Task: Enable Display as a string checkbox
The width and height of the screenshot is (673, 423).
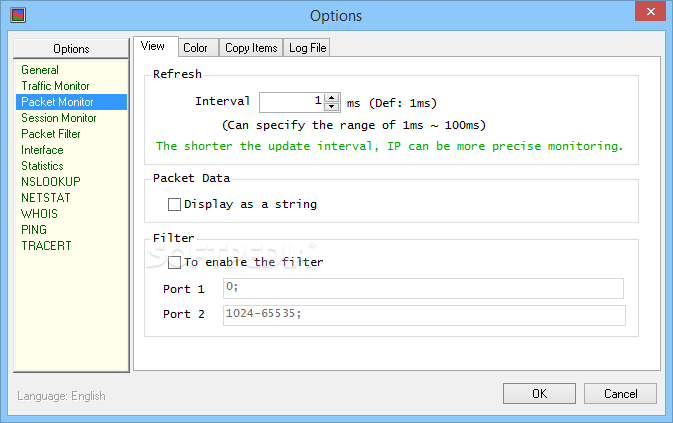Action: coord(175,204)
